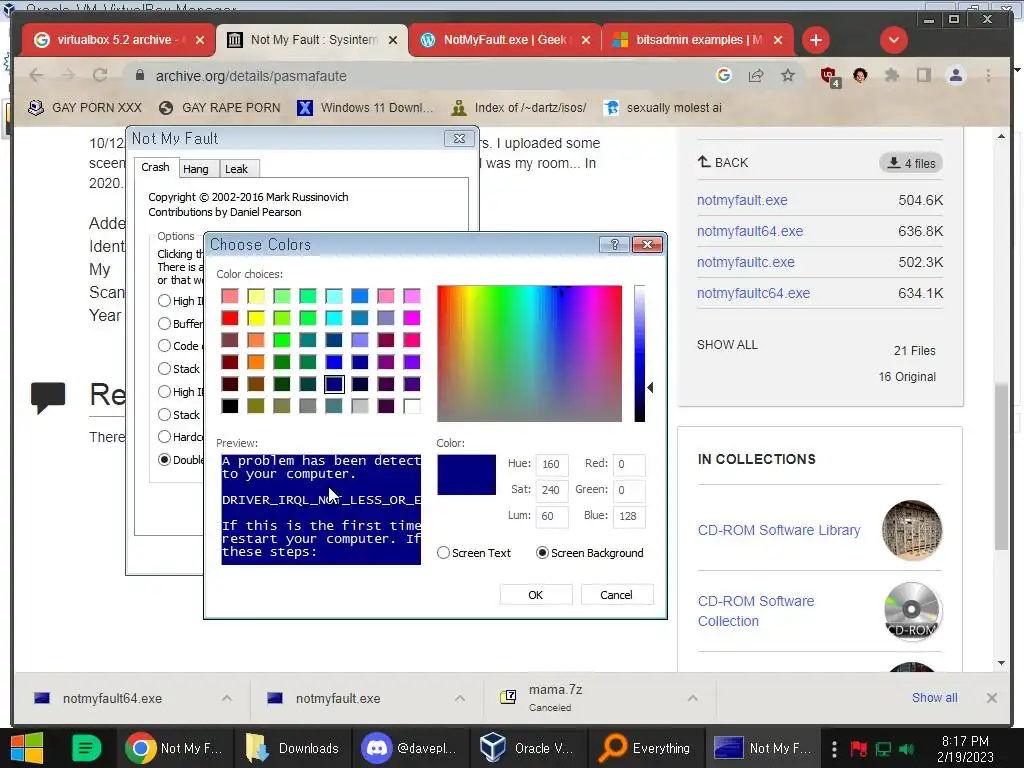The image size is (1024, 768).
Task: Open the Crash tab
Action: point(155,167)
